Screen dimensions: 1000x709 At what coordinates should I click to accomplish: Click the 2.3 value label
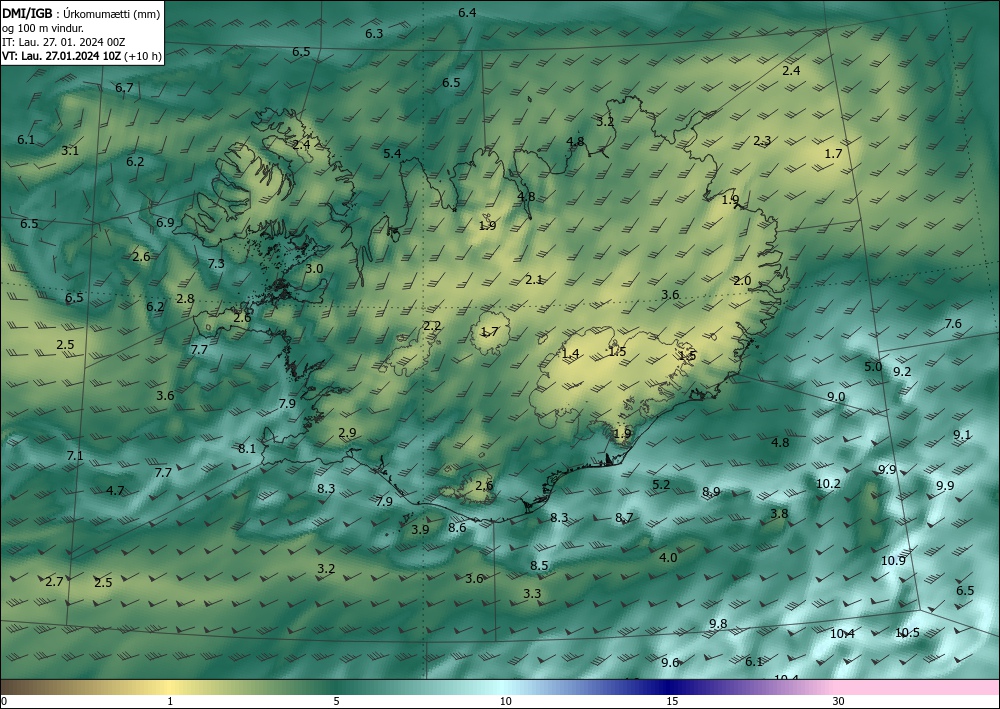[x=762, y=141]
